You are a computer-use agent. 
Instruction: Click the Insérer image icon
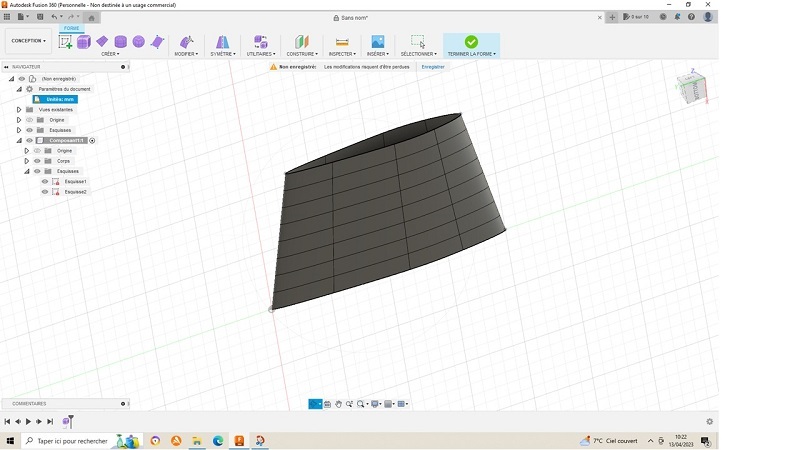[x=377, y=42]
